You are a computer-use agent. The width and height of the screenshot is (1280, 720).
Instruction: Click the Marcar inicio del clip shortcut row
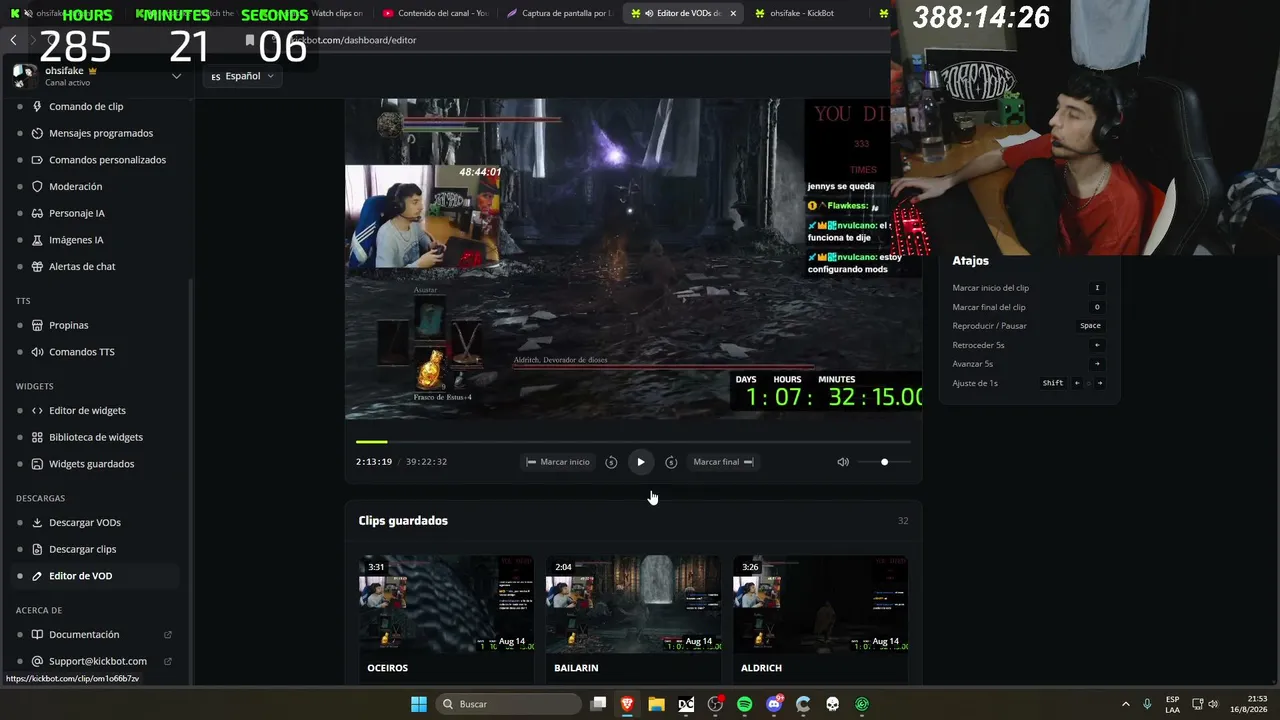coord(1027,288)
